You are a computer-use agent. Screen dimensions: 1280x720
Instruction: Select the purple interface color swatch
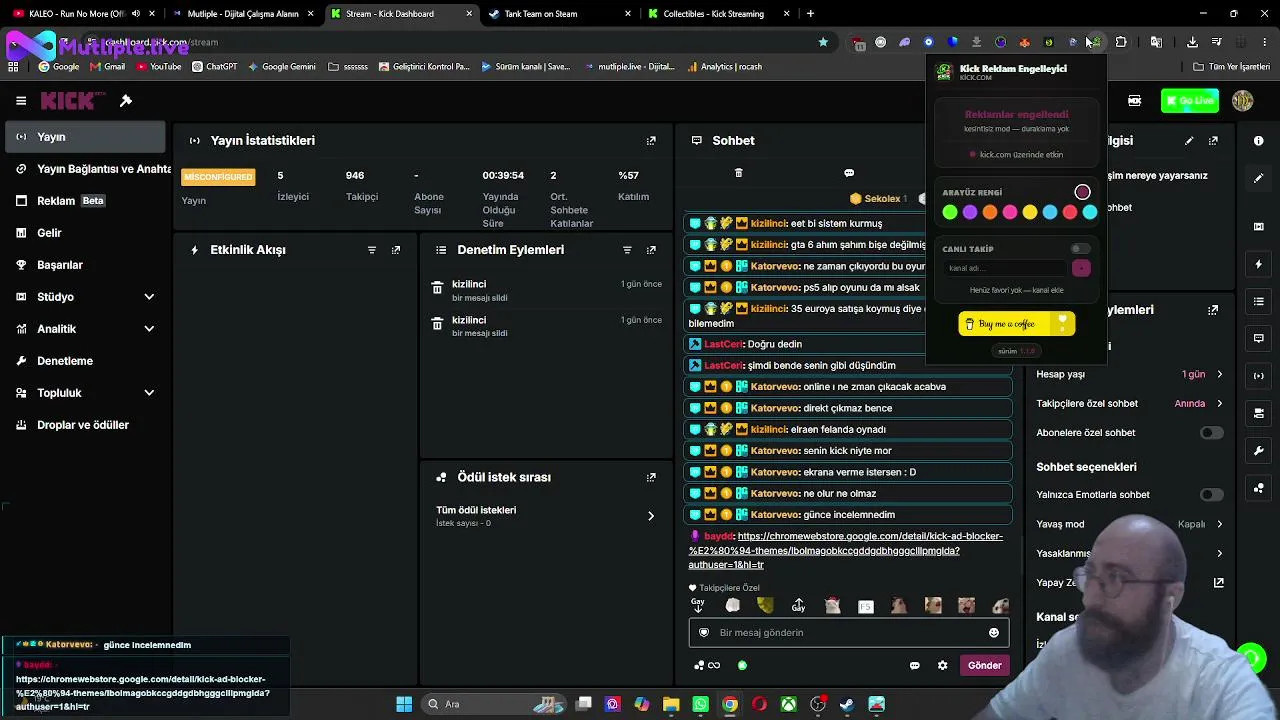coord(970,212)
